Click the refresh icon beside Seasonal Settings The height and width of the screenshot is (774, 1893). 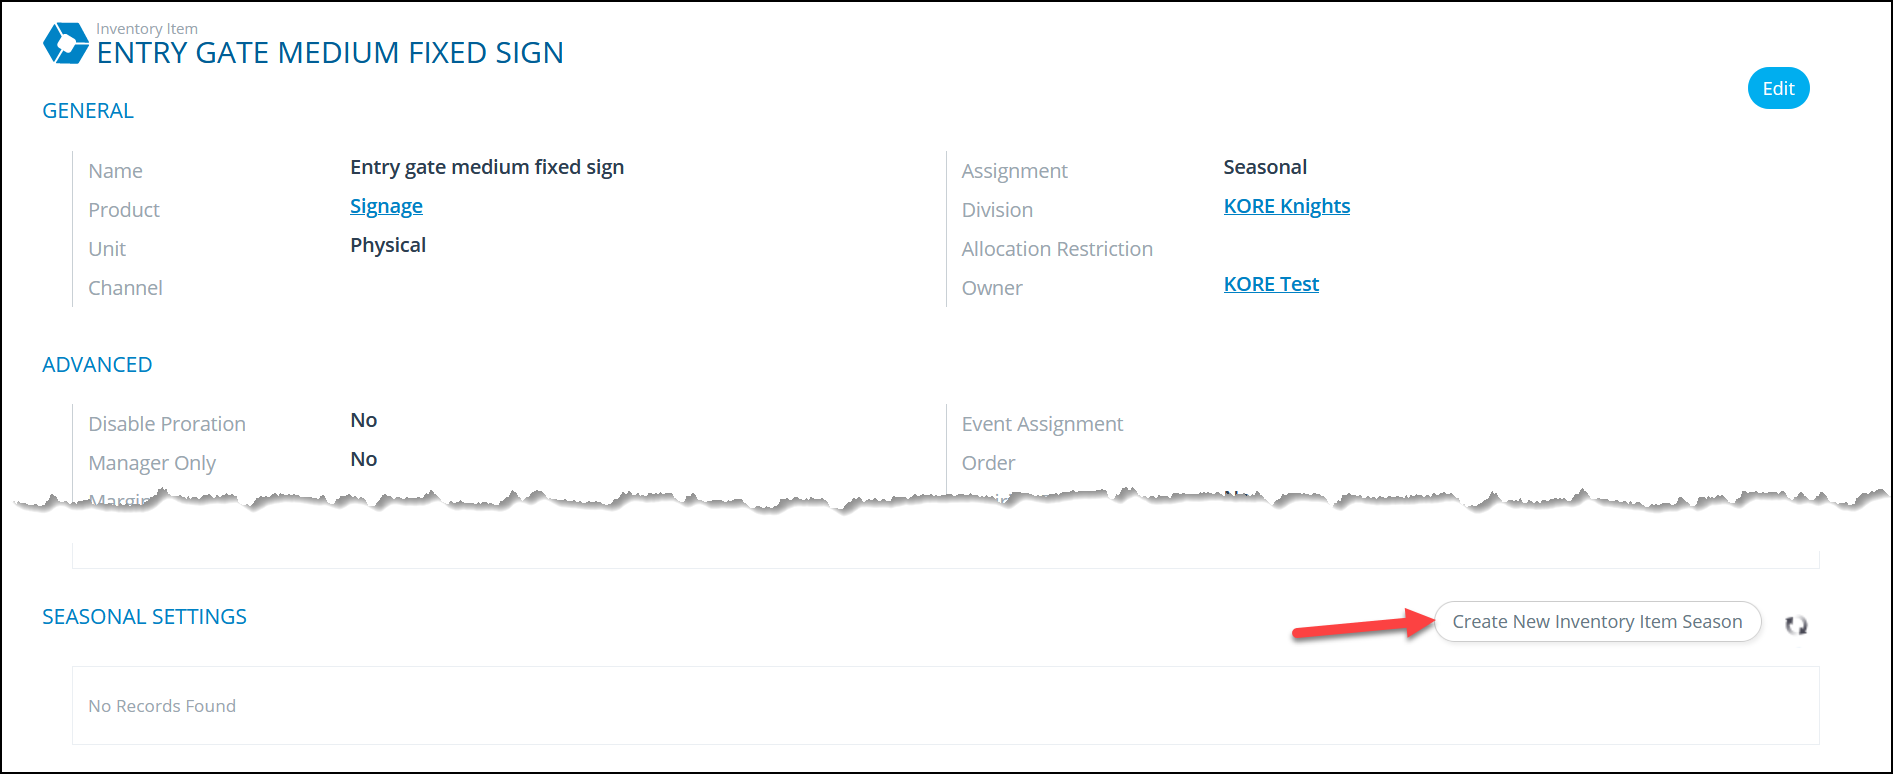pyautogui.click(x=1796, y=625)
